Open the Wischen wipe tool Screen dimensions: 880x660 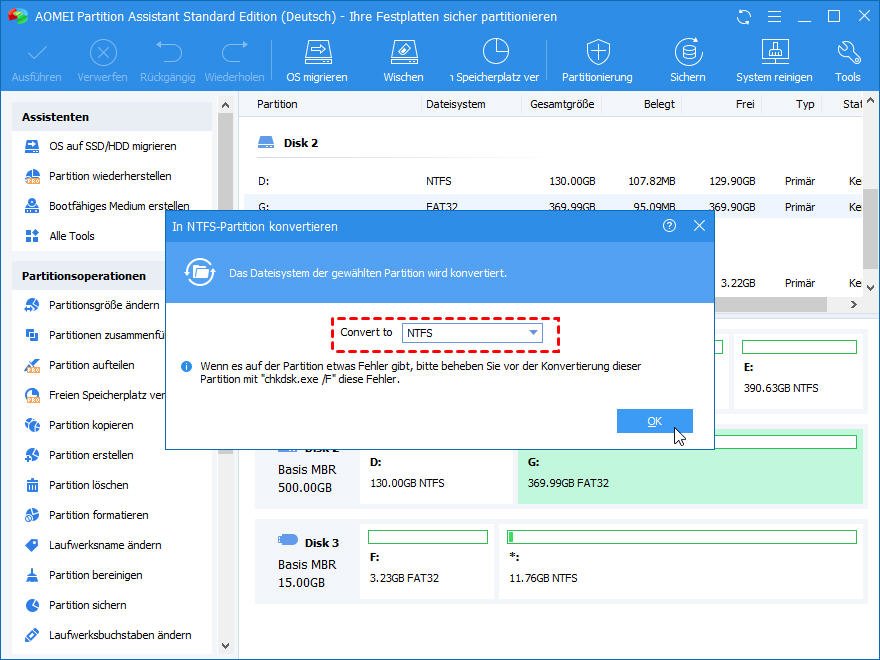pos(404,61)
